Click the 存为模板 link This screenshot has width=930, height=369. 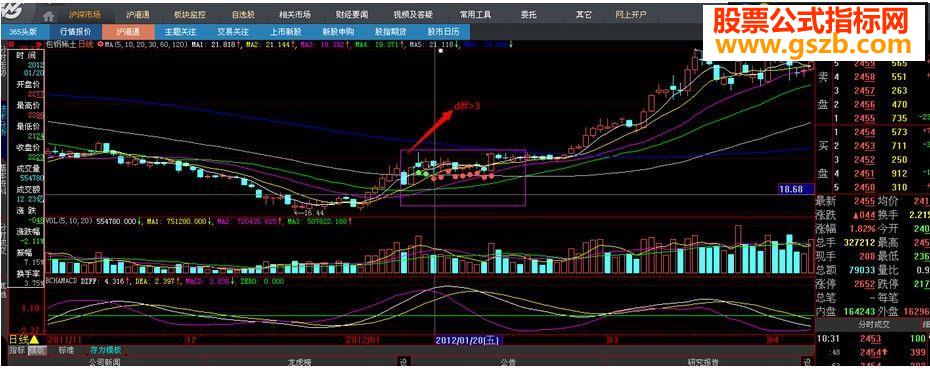tap(105, 350)
